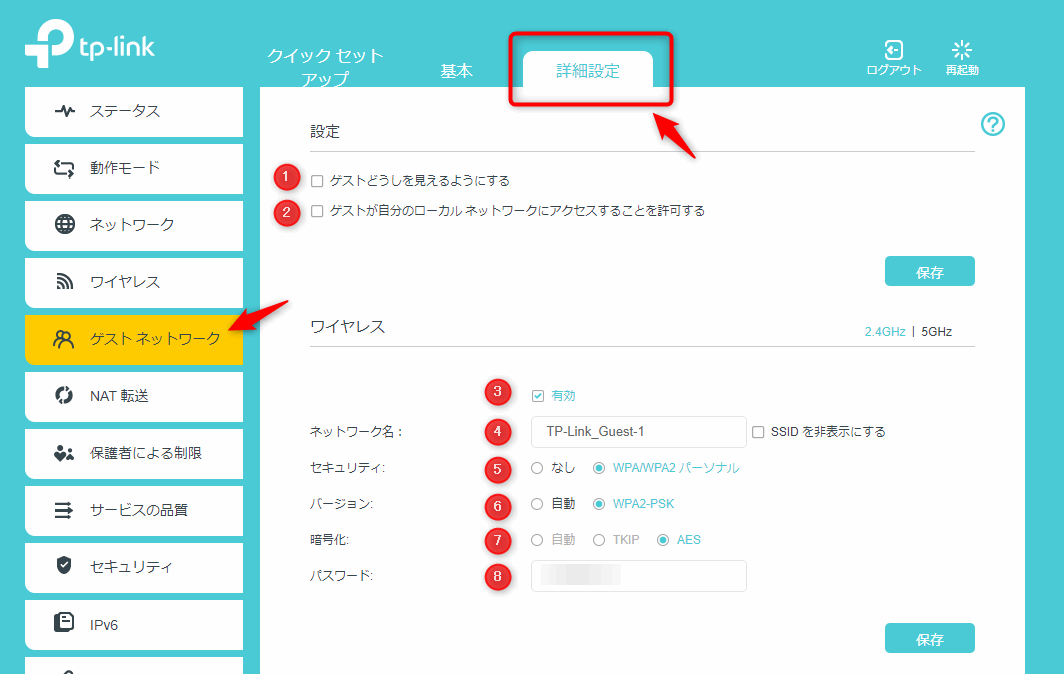Open ワイヤレス sidebar menu

pyautogui.click(x=134, y=282)
